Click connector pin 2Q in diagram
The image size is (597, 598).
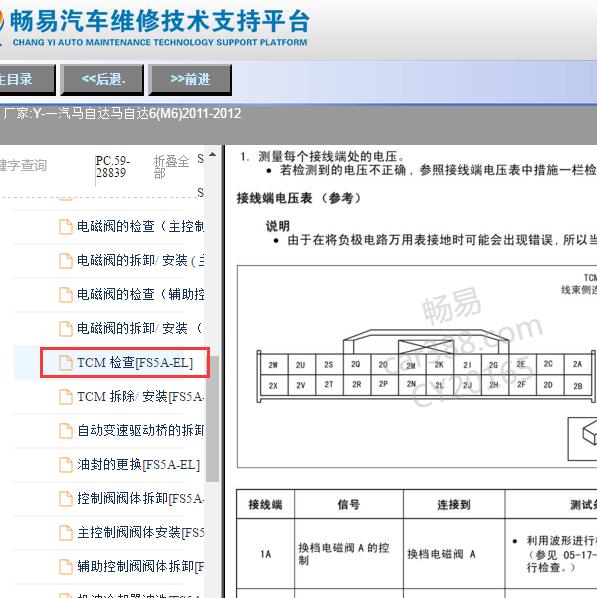(x=356, y=364)
